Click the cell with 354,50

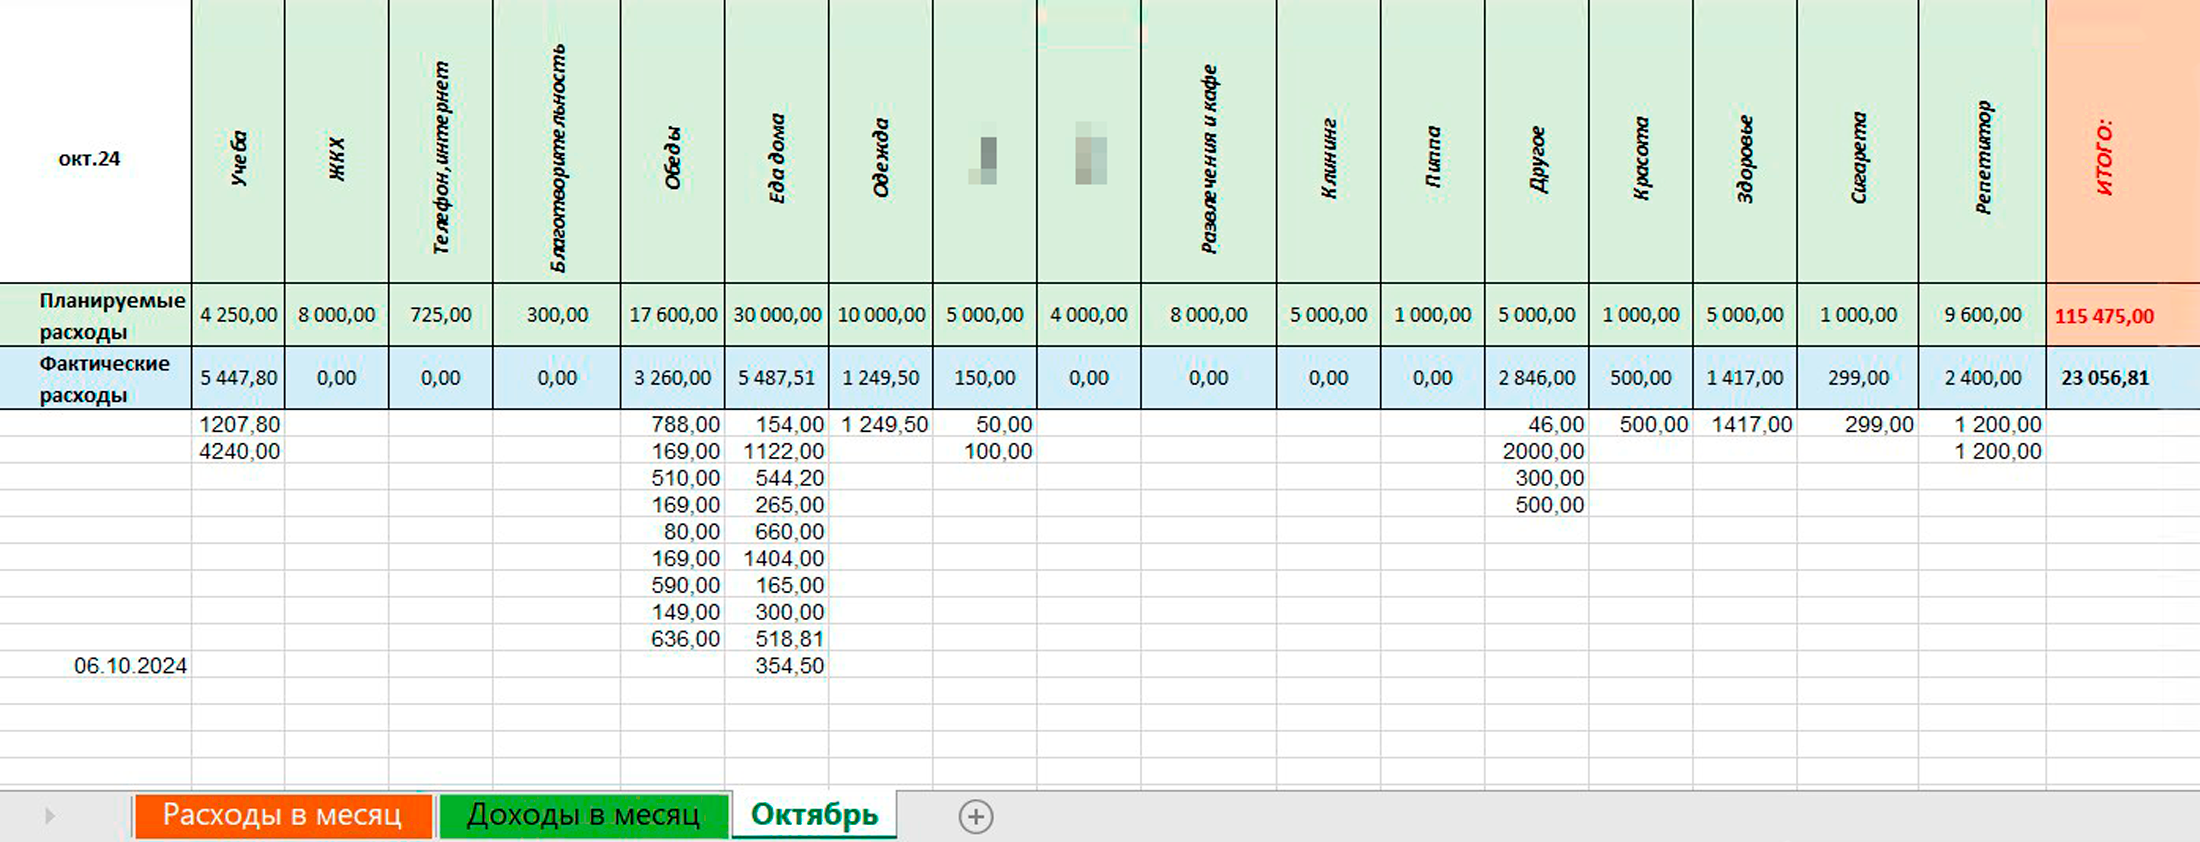pyautogui.click(x=776, y=665)
